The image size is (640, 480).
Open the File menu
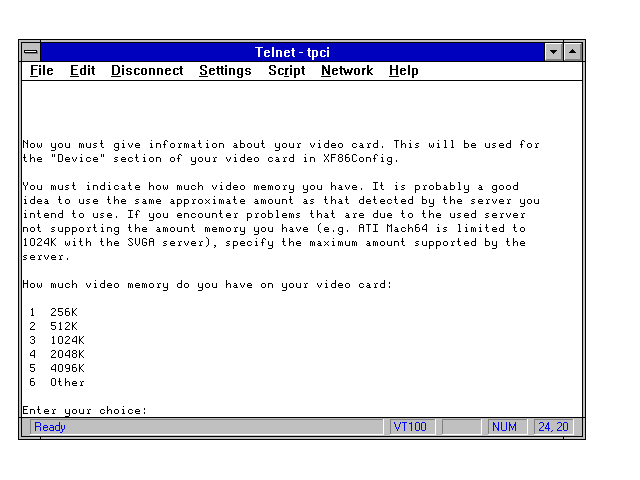[42, 71]
